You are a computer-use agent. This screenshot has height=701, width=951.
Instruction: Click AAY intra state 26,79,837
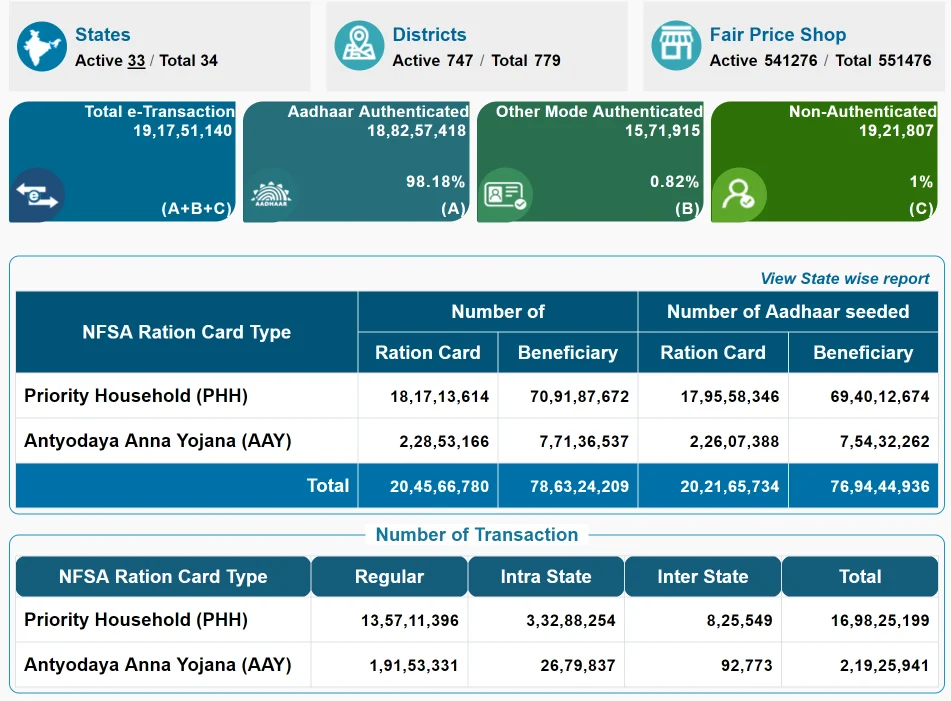tap(578, 665)
